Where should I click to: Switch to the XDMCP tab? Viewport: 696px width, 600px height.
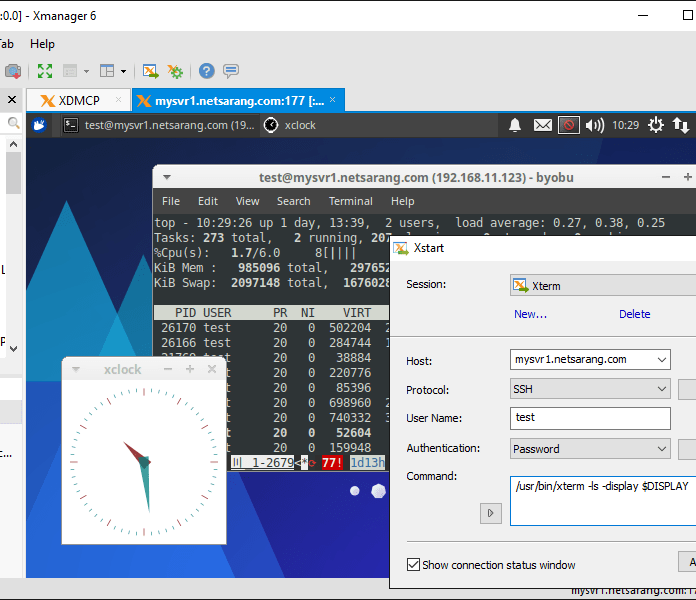tap(79, 101)
